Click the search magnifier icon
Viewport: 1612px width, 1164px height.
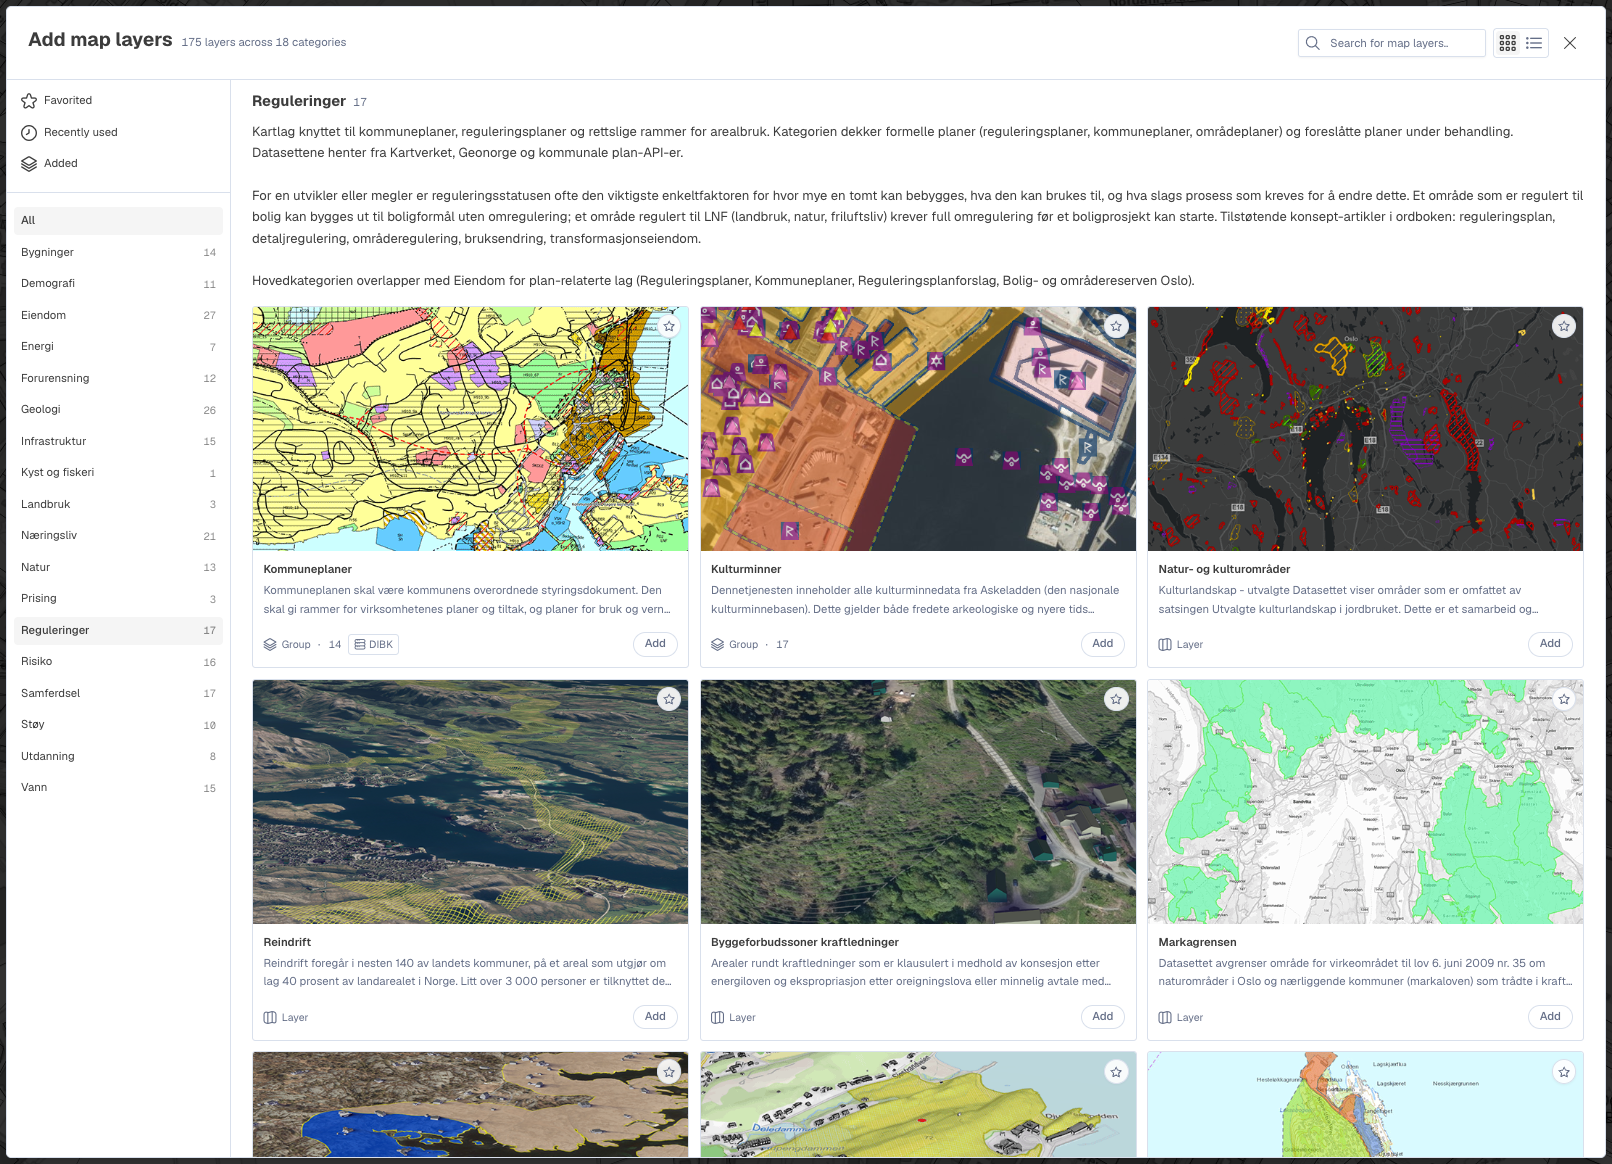click(1313, 43)
